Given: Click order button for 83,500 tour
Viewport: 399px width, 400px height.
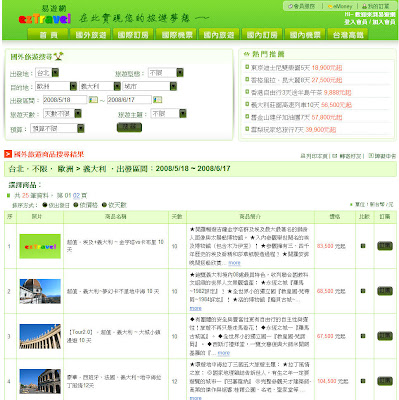Looking at the screenshot, I should [x=385, y=246].
